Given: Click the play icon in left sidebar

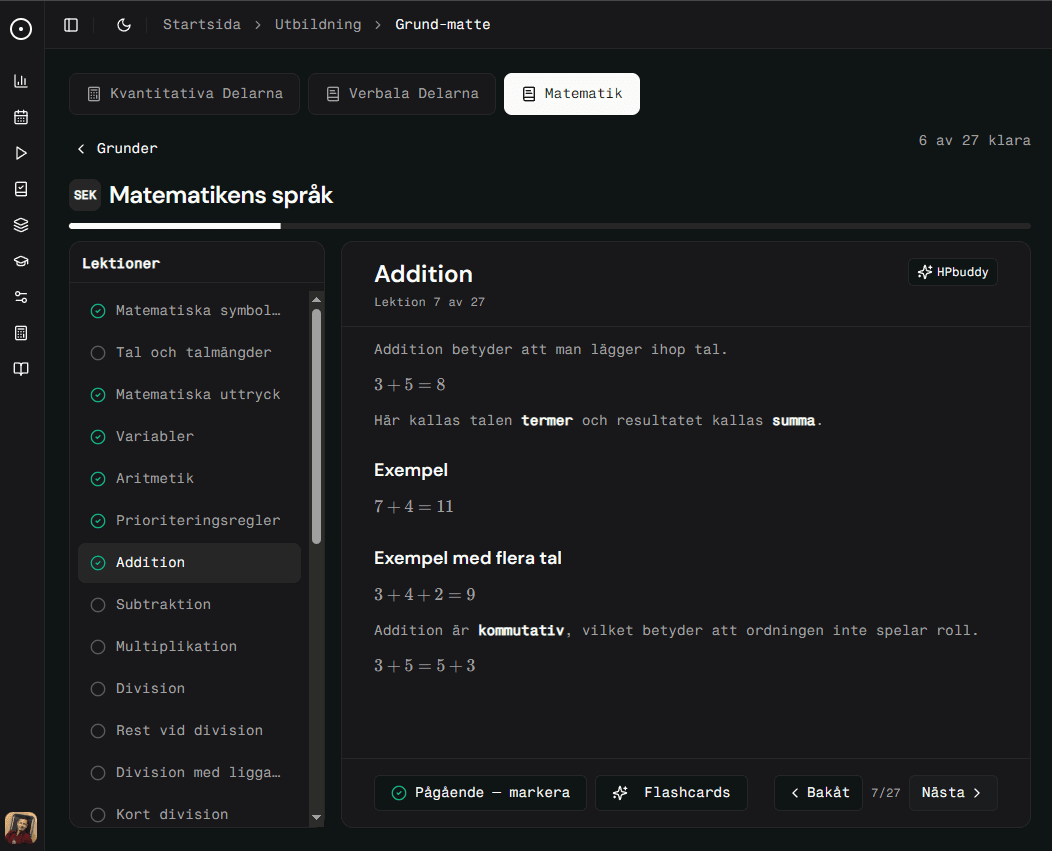Looking at the screenshot, I should point(21,153).
